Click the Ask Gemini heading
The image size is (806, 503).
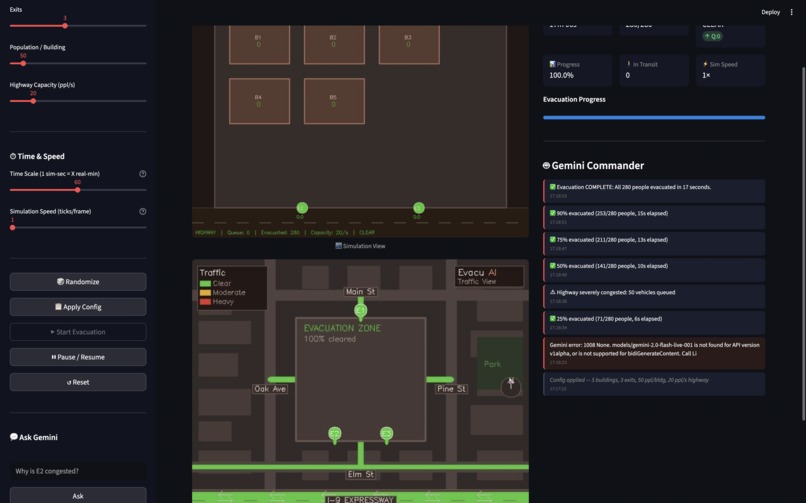pos(34,437)
